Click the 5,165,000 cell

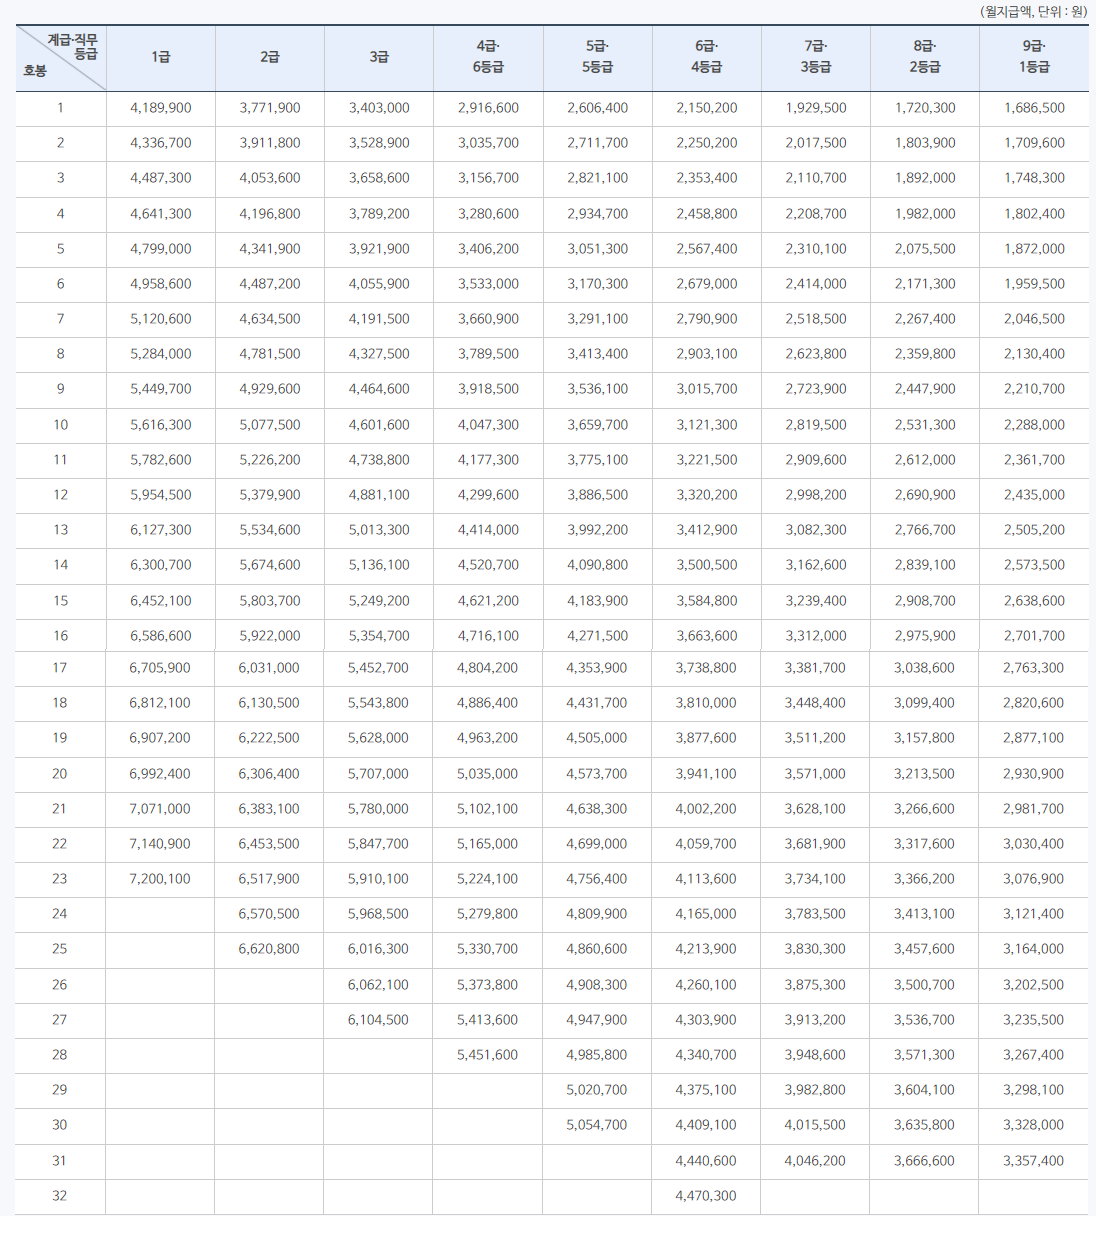pyautogui.click(x=487, y=844)
